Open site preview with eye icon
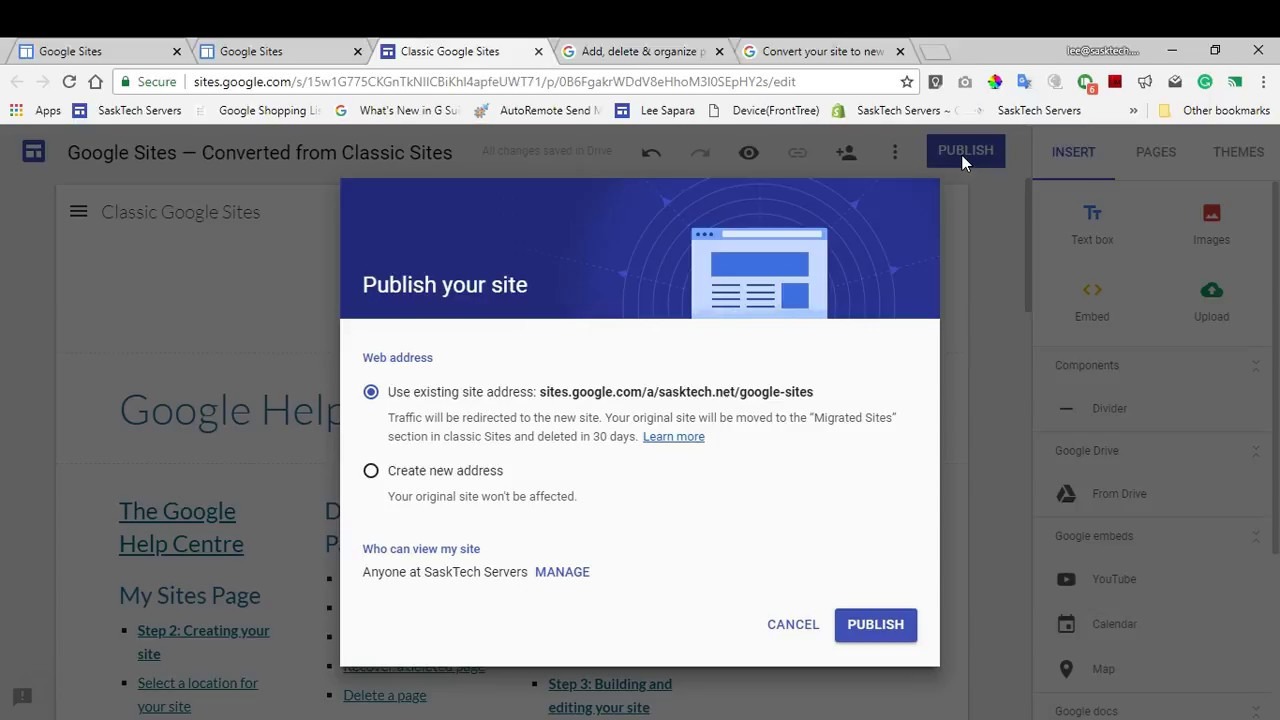 pos(748,153)
